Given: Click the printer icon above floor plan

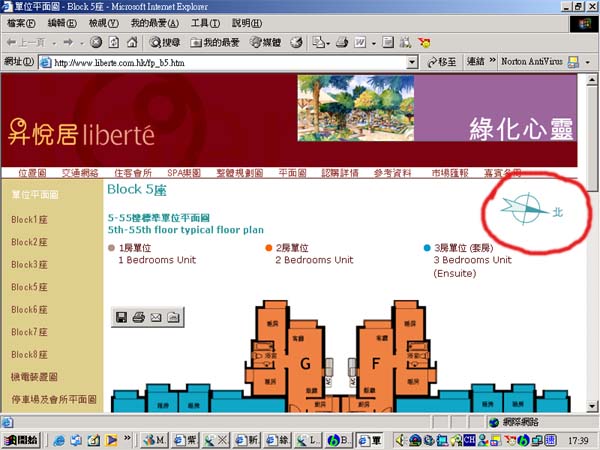Looking at the screenshot, I should click(x=138, y=318).
